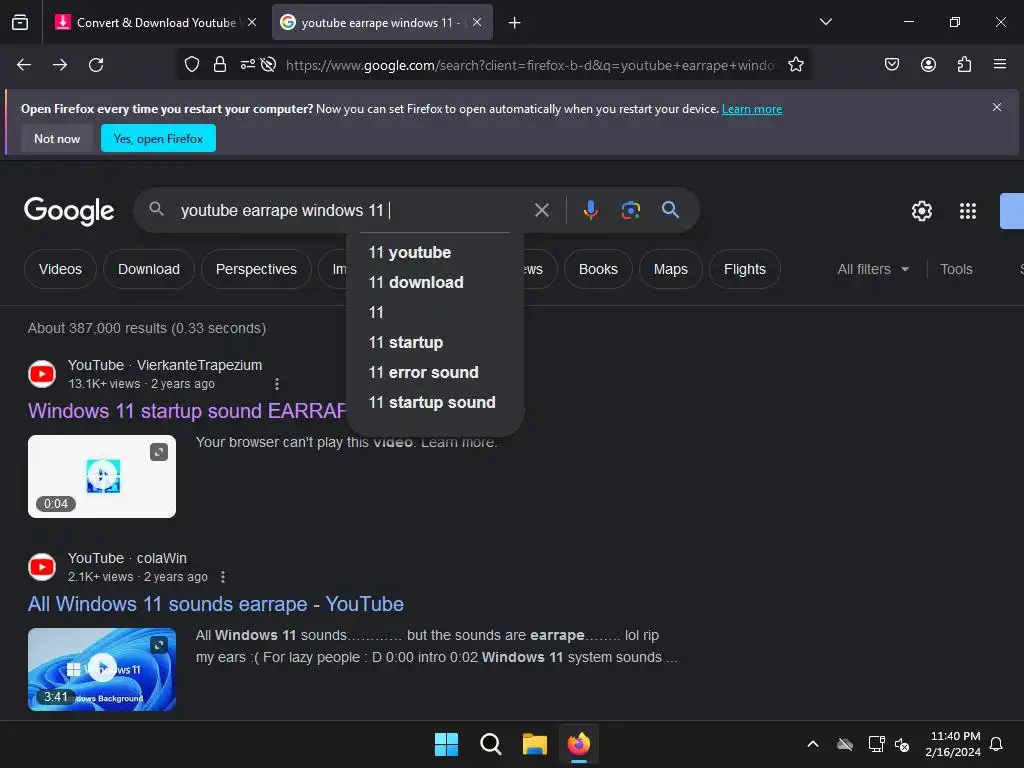
Task: Open the Firefox account icon
Action: pyautogui.click(x=928, y=65)
